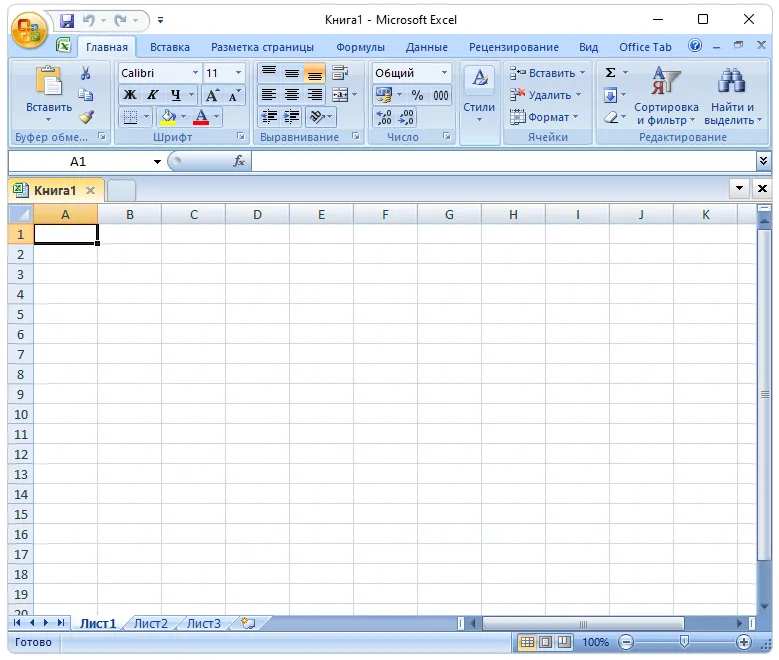The image size is (779, 660).
Task: Decrease font size with the small A
Action: 234,95
